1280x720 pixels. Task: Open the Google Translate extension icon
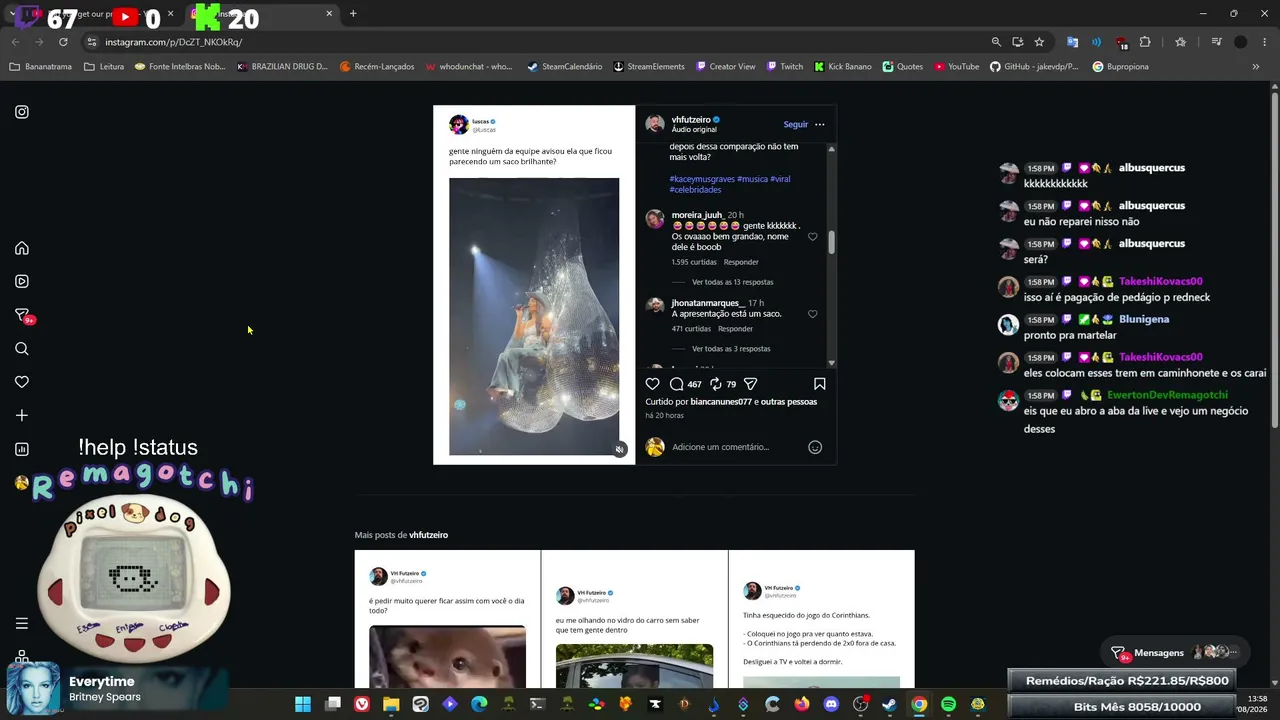[1072, 42]
